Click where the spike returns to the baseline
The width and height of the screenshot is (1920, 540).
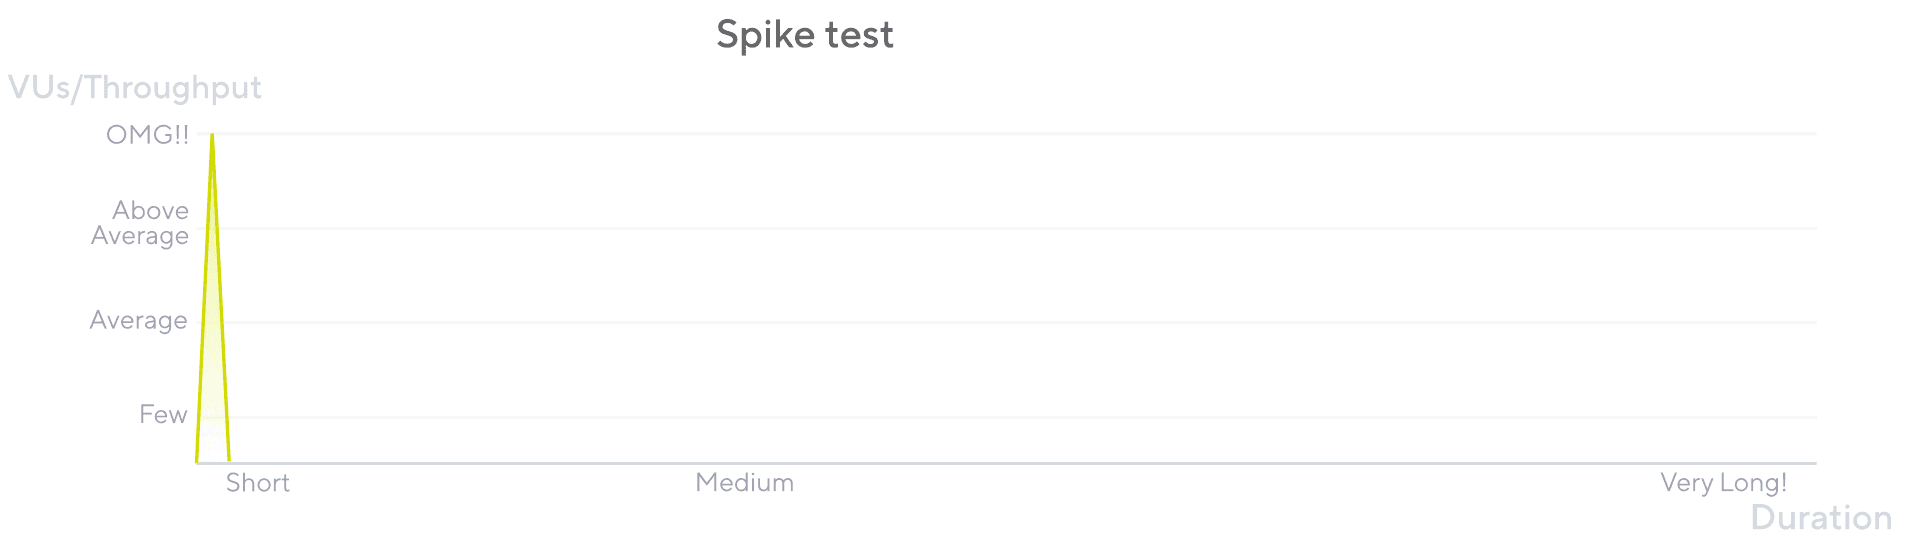coord(229,461)
